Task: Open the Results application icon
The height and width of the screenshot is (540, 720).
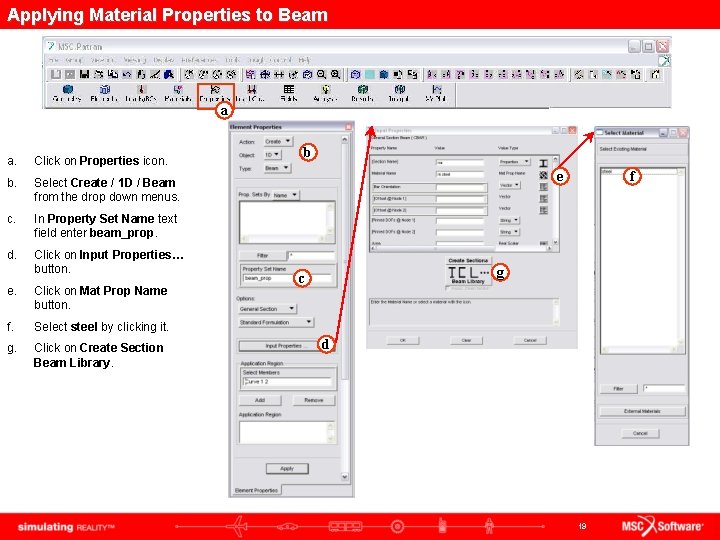Action: pos(362,93)
